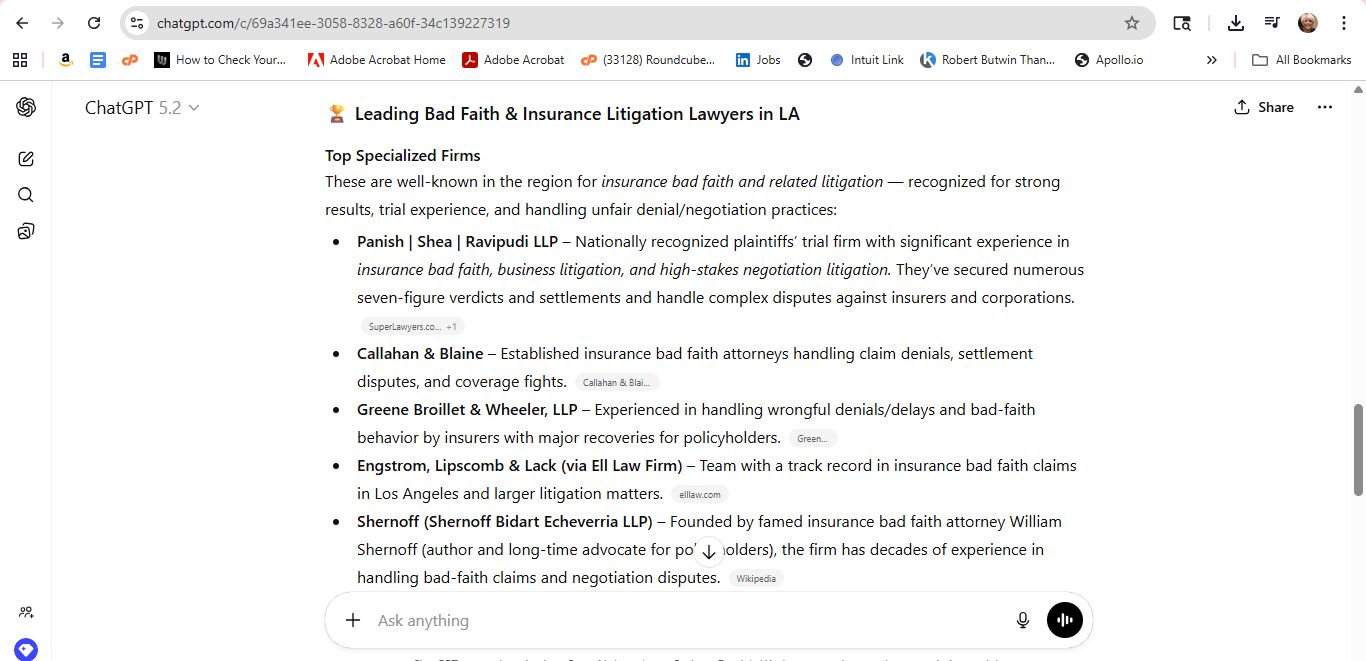The height and width of the screenshot is (661, 1366).
Task: Show more bookmarks with the double chevron
Action: tap(1212, 60)
